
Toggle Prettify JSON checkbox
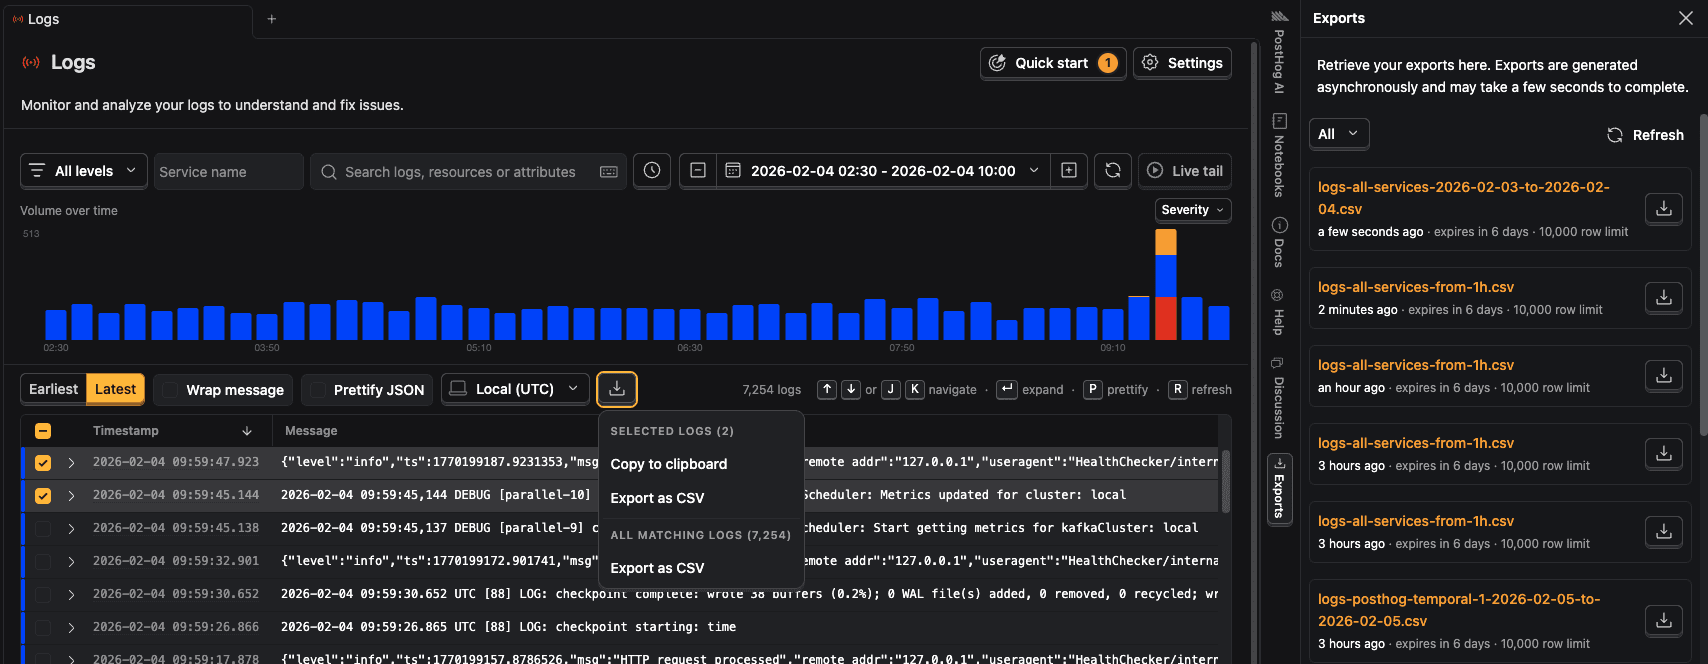(x=318, y=390)
